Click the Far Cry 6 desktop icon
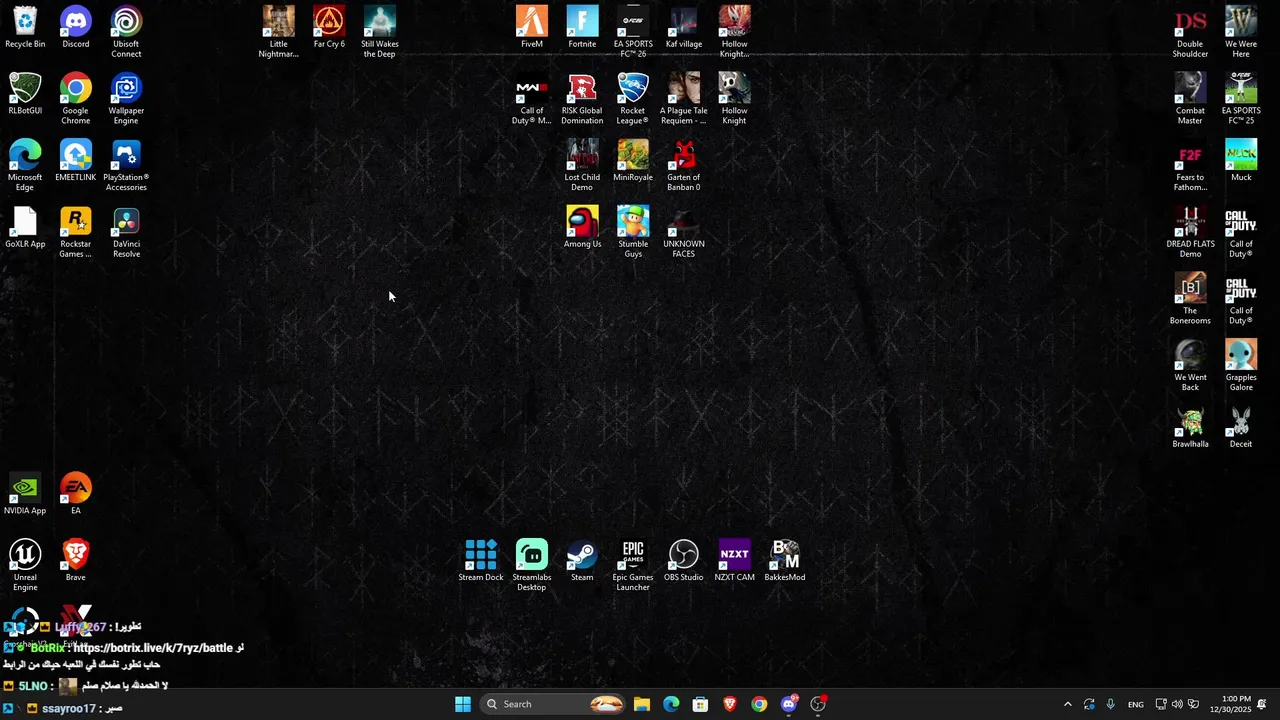Image resolution: width=1280 pixels, height=720 pixels. click(x=329, y=28)
